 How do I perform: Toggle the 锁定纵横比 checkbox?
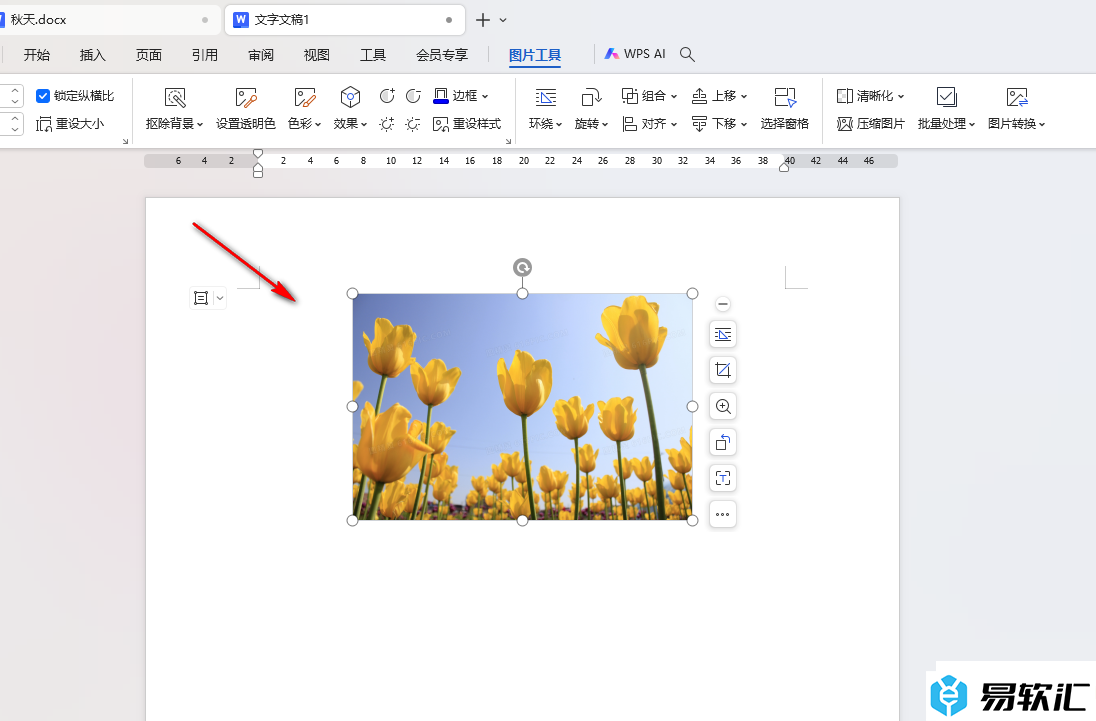43,96
